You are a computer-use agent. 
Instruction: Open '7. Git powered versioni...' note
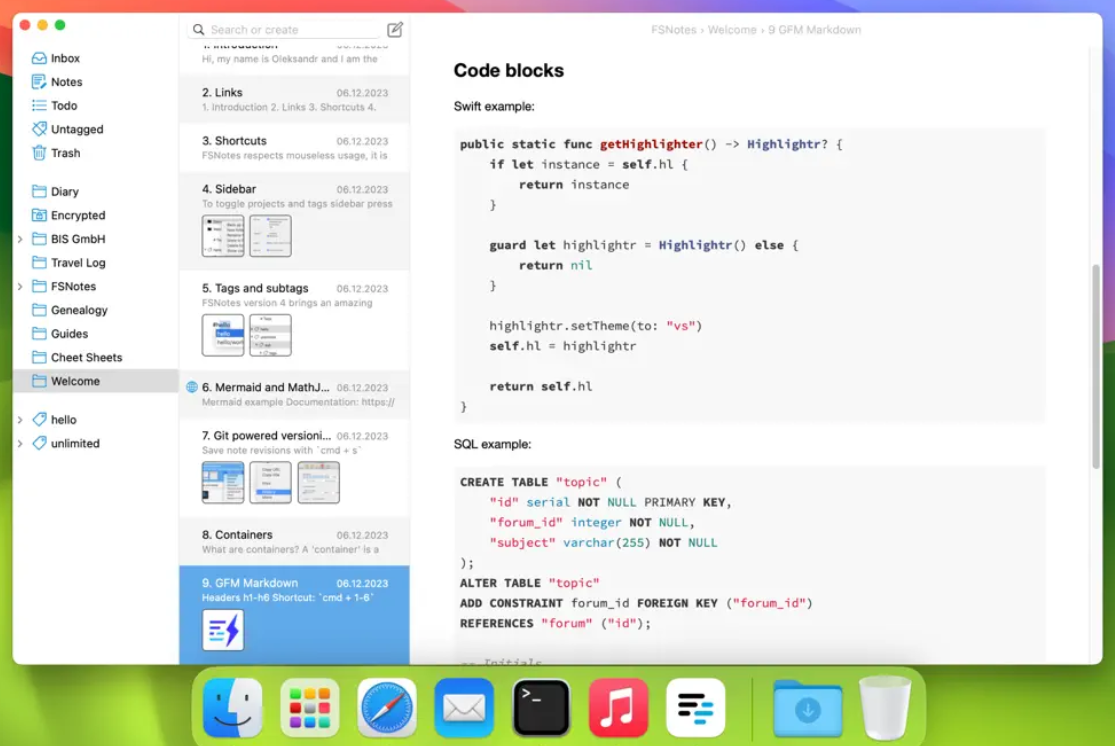click(294, 469)
